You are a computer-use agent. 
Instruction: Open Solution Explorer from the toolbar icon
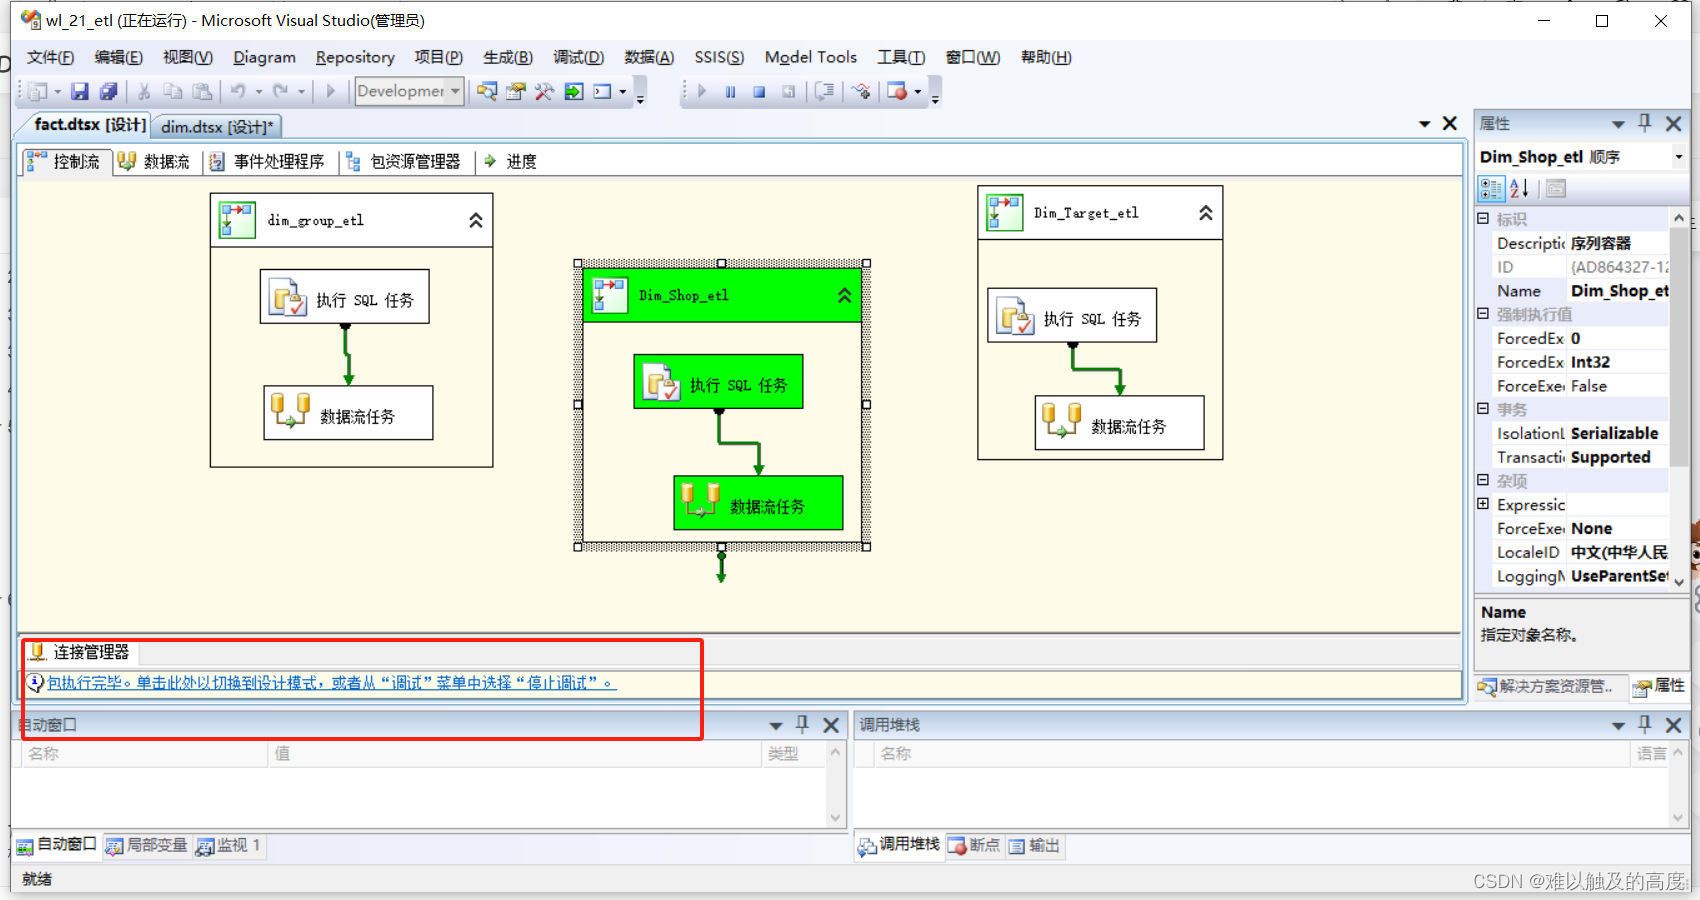pos(487,91)
